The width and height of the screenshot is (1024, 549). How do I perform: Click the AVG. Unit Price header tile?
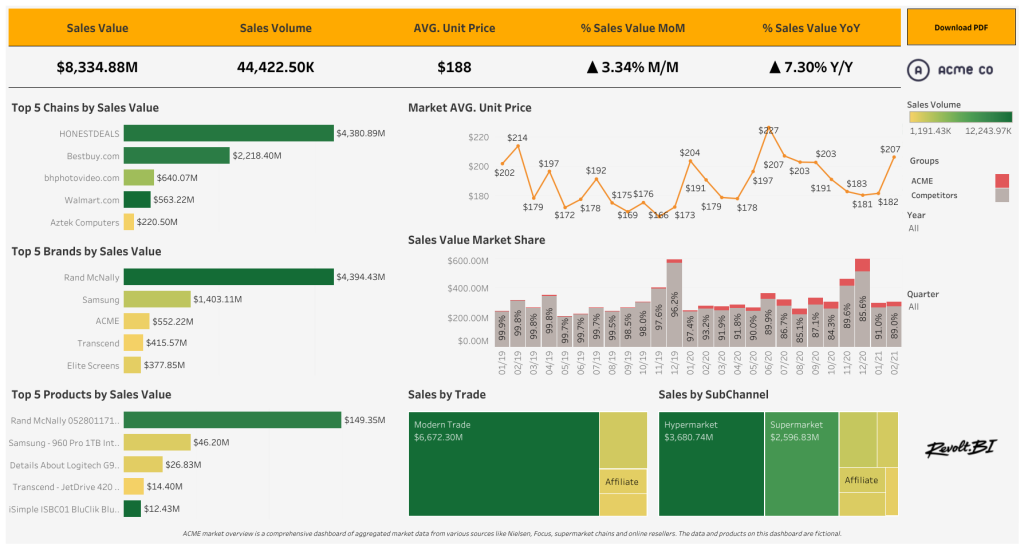click(454, 28)
